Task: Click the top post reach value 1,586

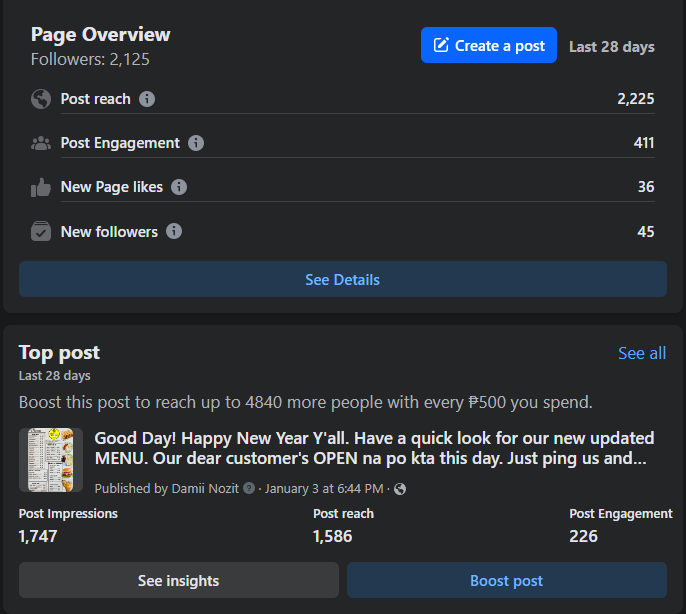Action: [x=332, y=536]
